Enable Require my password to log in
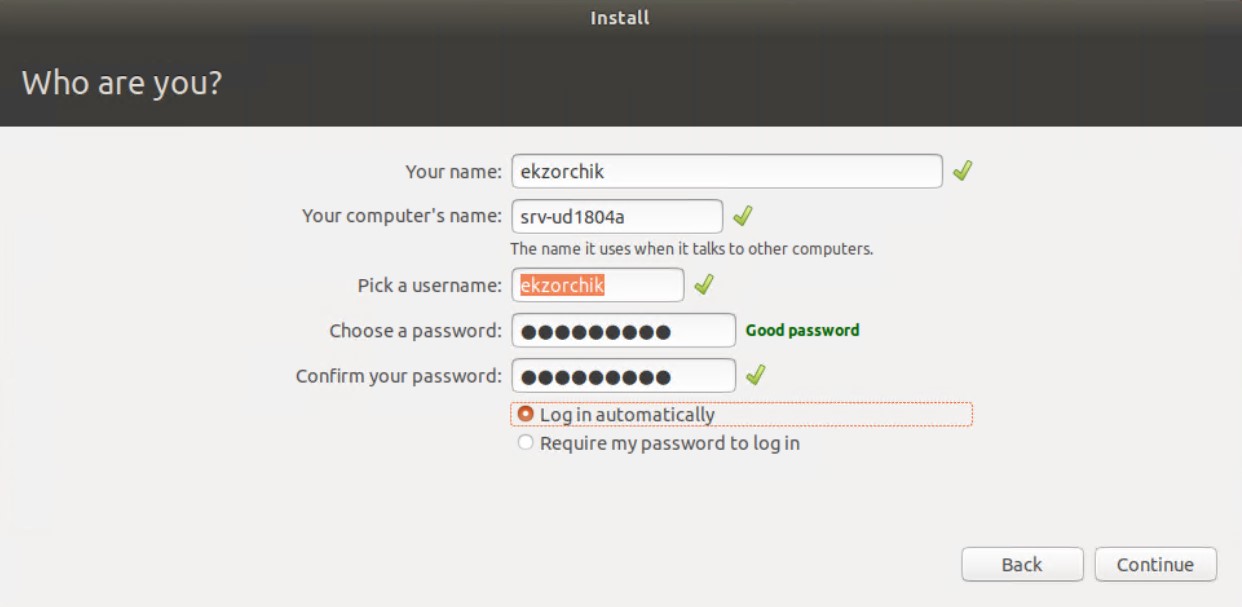 point(526,443)
